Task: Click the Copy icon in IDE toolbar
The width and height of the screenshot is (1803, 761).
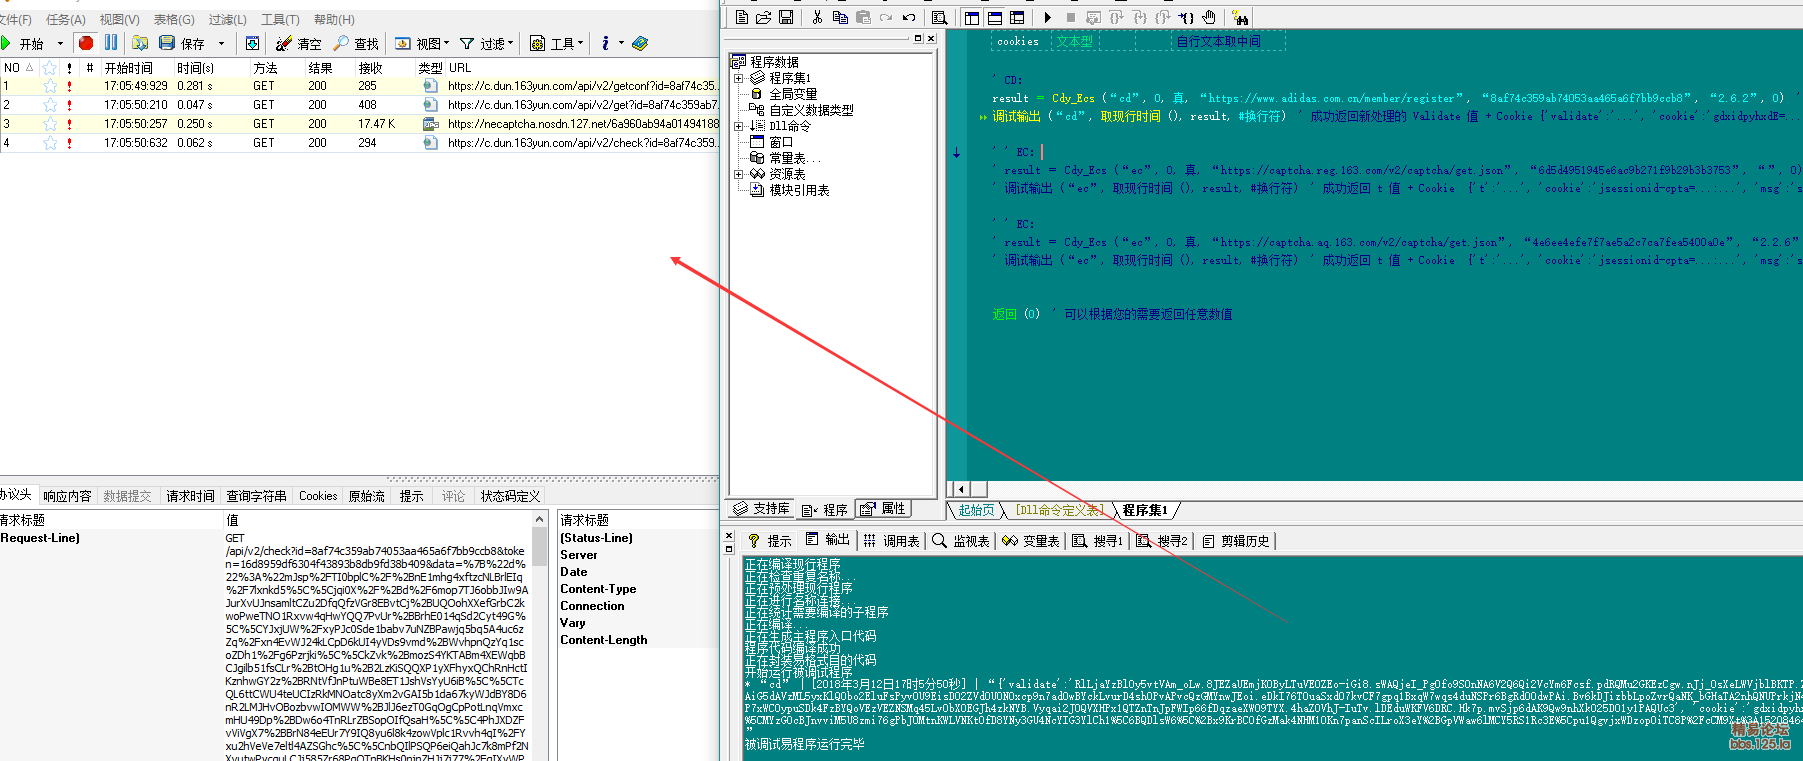Action: coord(840,17)
